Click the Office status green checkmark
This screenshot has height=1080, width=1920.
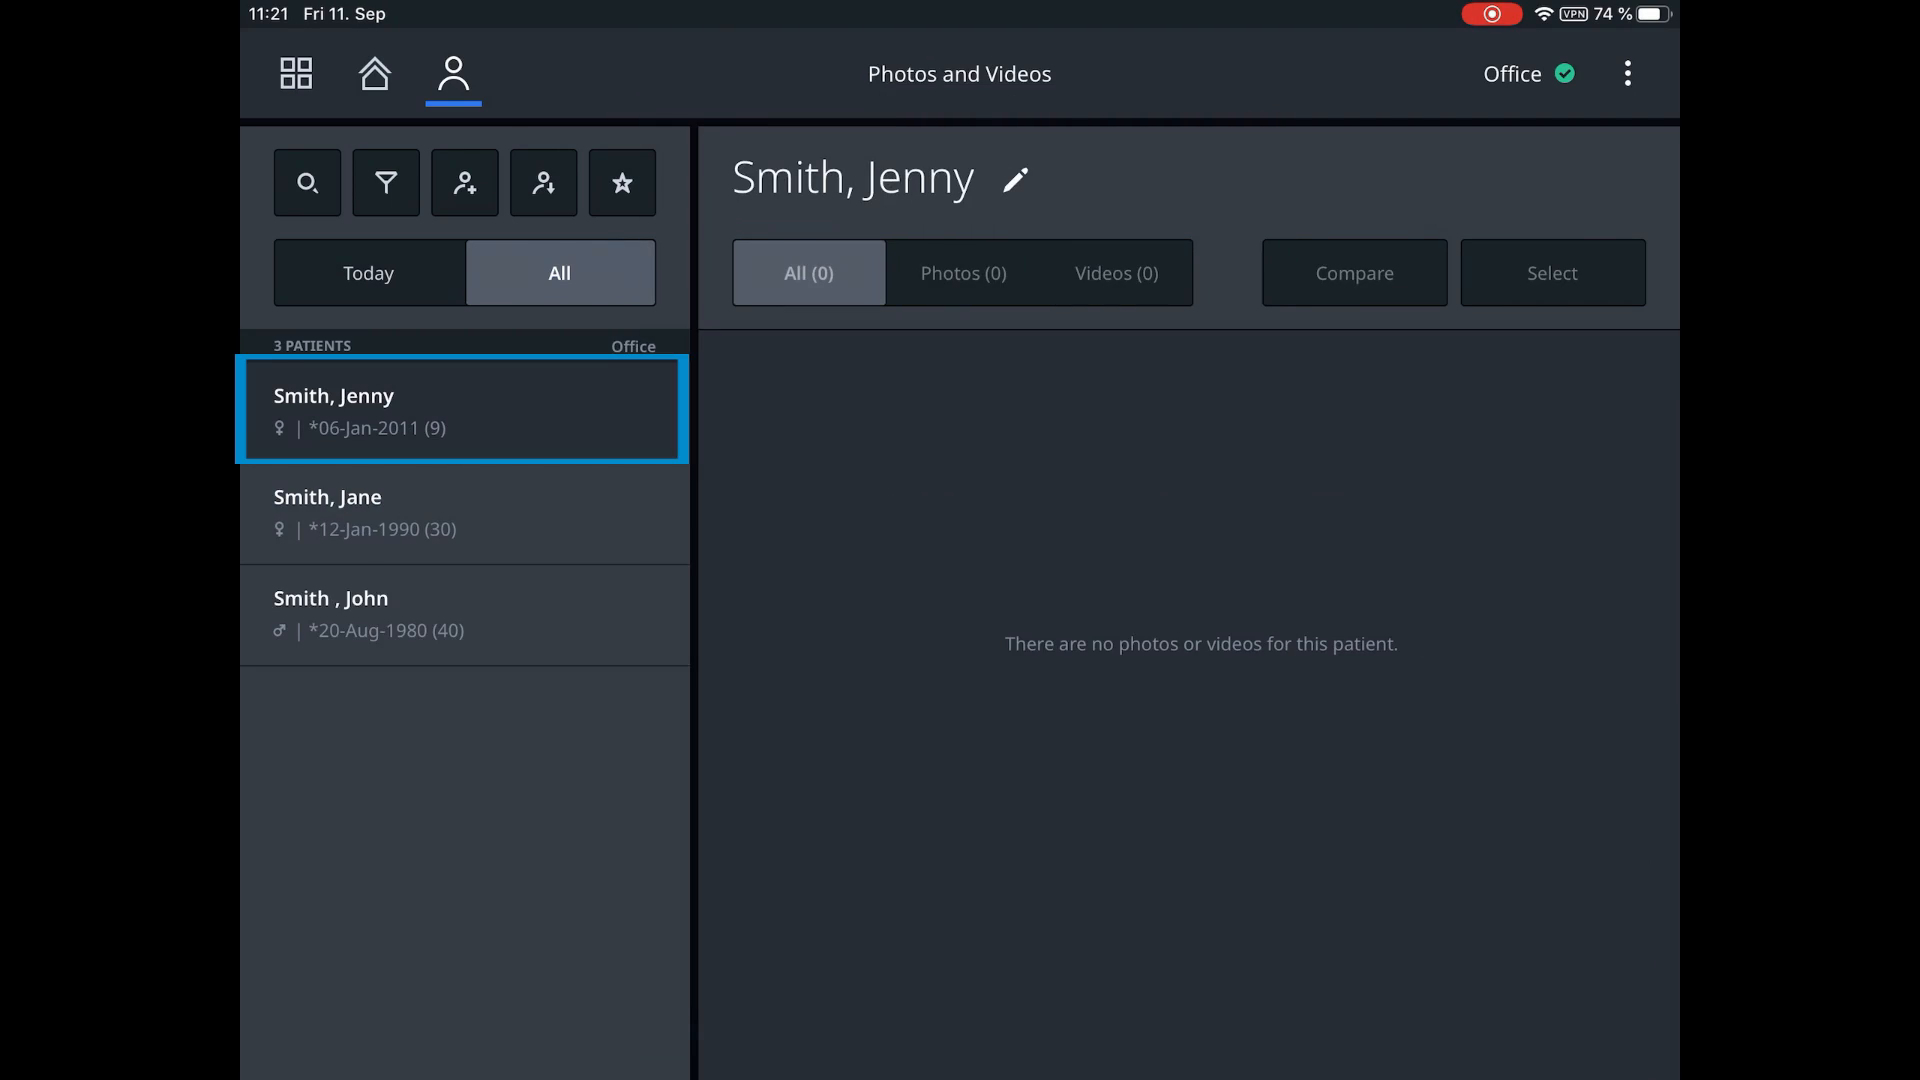pos(1567,73)
